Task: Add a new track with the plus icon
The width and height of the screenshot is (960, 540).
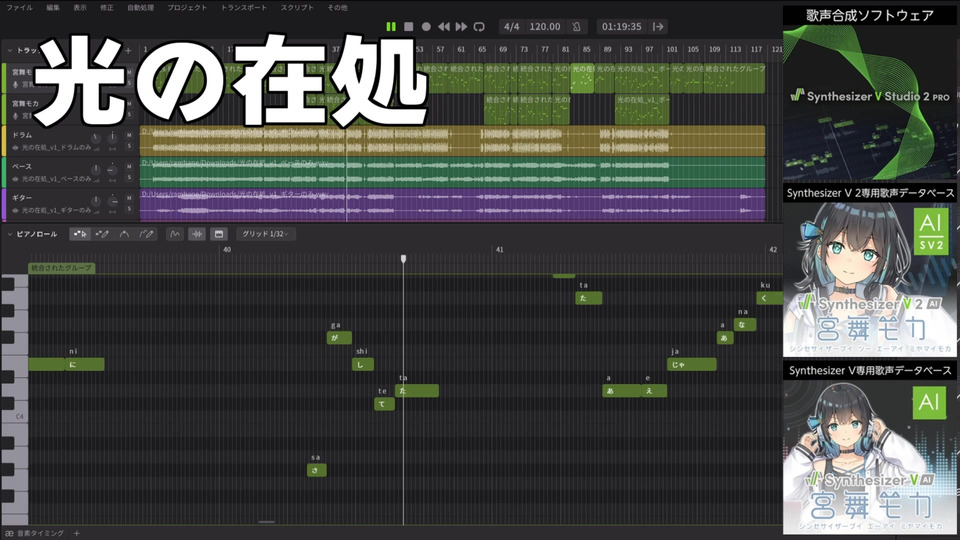Action: pos(129,50)
